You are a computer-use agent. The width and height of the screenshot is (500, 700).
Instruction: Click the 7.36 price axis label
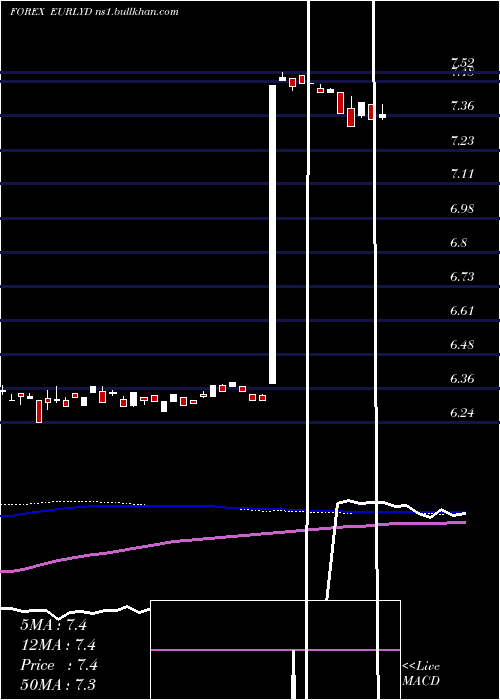pos(462,106)
